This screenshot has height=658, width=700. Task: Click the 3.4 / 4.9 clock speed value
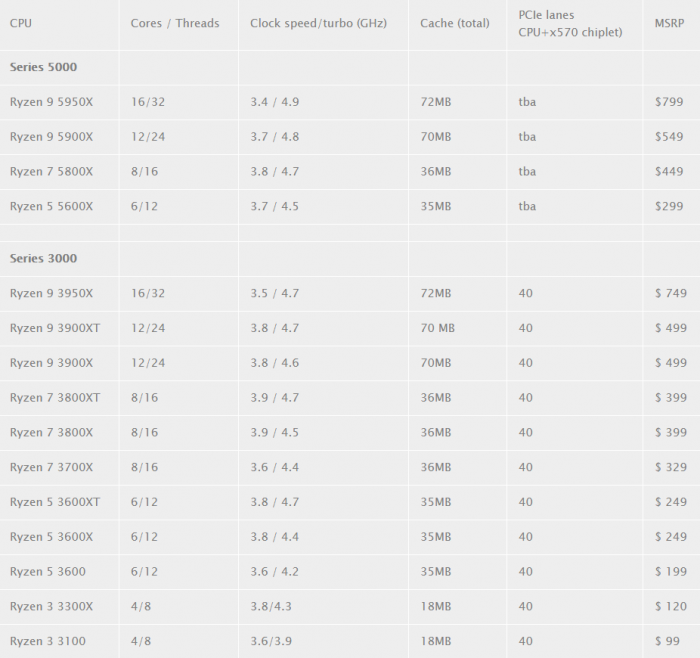[x=275, y=102]
